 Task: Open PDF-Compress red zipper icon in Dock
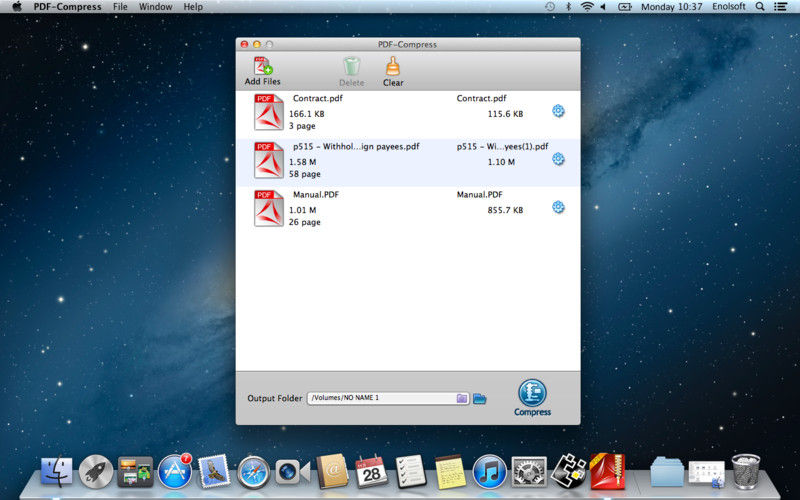click(x=608, y=471)
